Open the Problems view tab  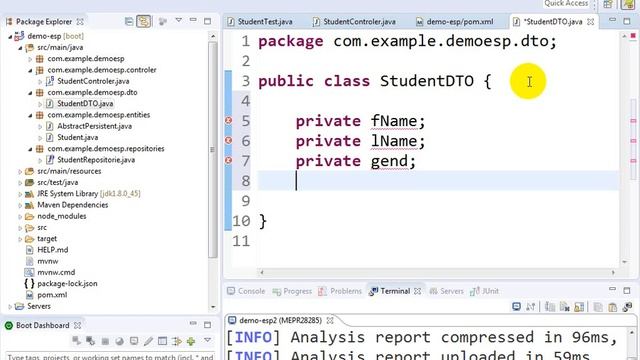340,291
